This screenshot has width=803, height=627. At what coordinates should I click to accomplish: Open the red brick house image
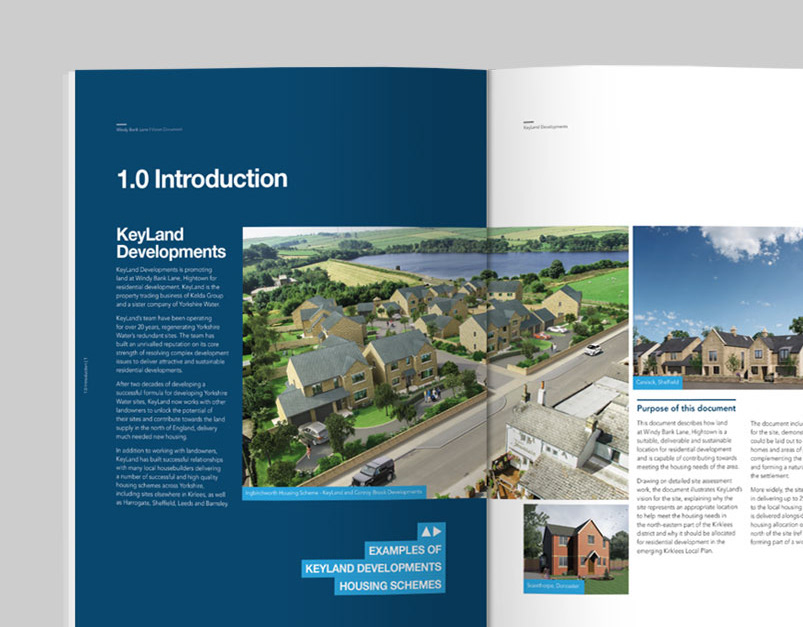tap(576, 549)
